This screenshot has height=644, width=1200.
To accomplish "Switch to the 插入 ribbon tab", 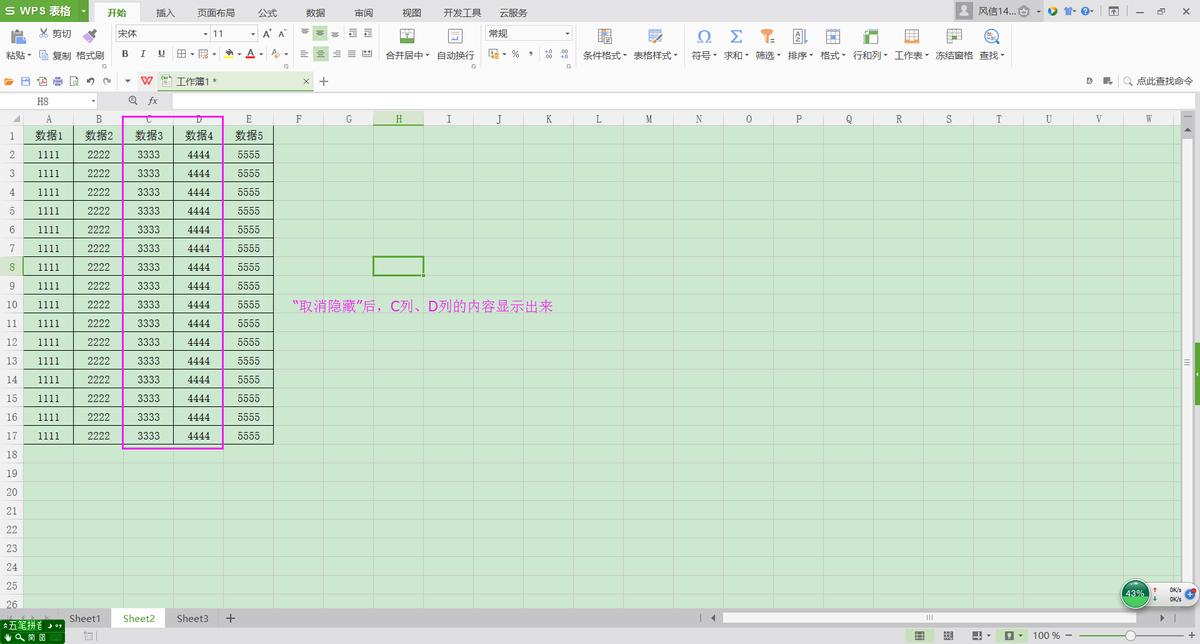I will click(x=164, y=12).
